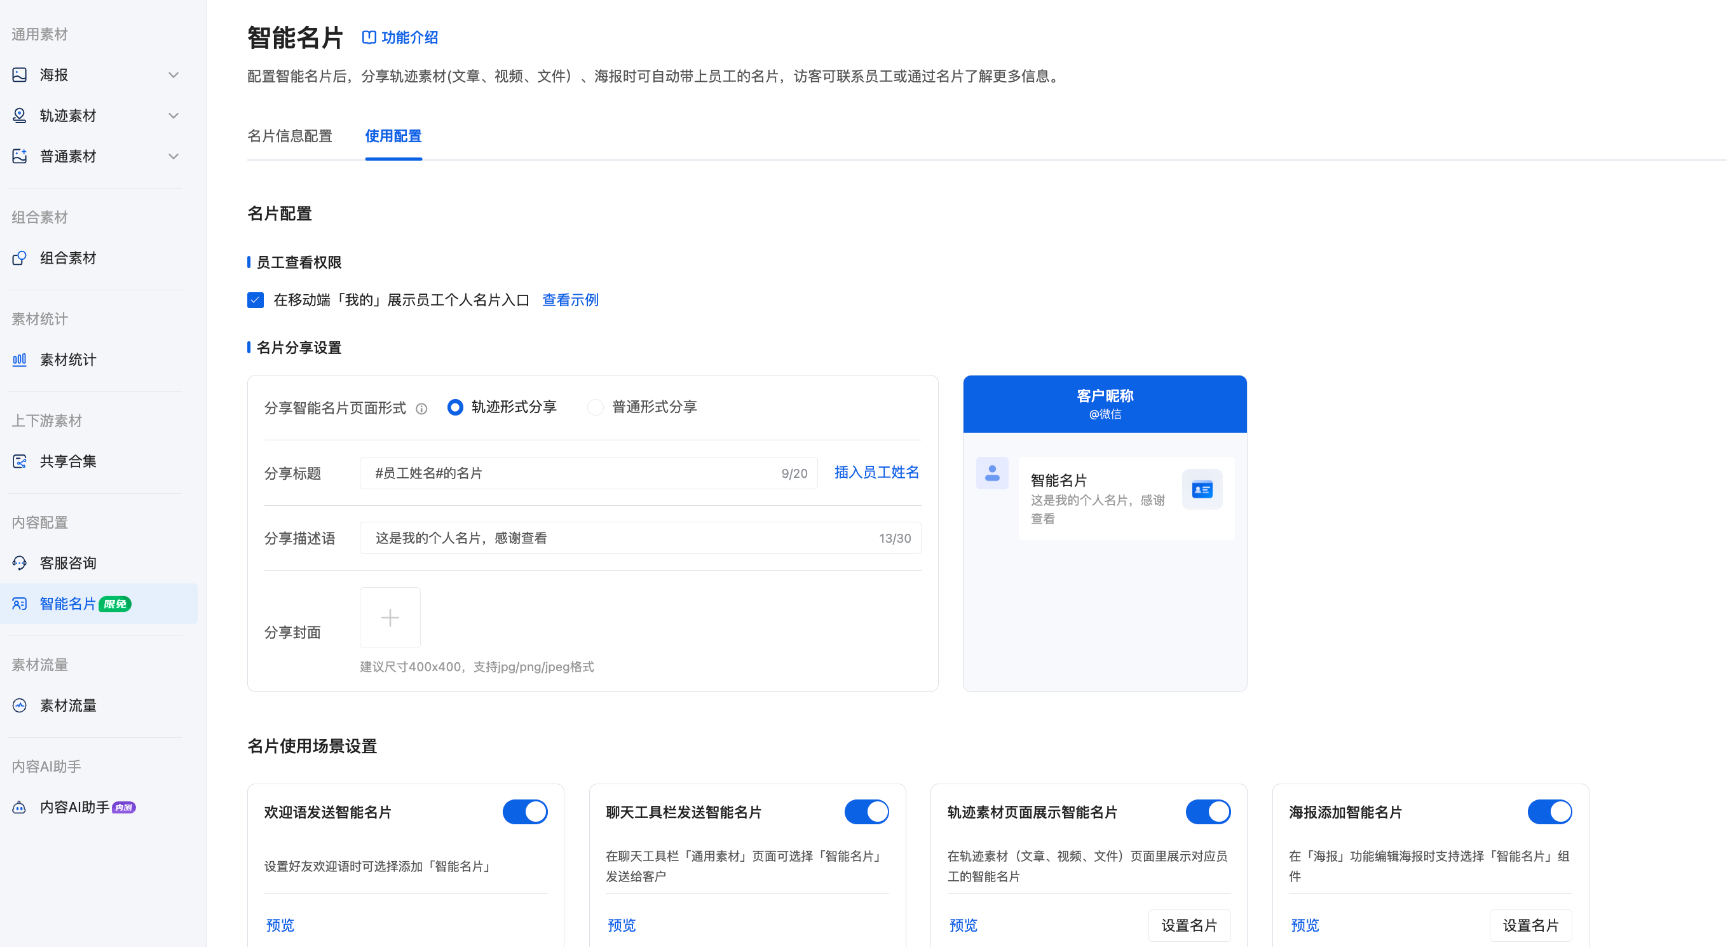
Task: Click the info icon beside 分享智能名片页面形式
Action: coord(421,408)
